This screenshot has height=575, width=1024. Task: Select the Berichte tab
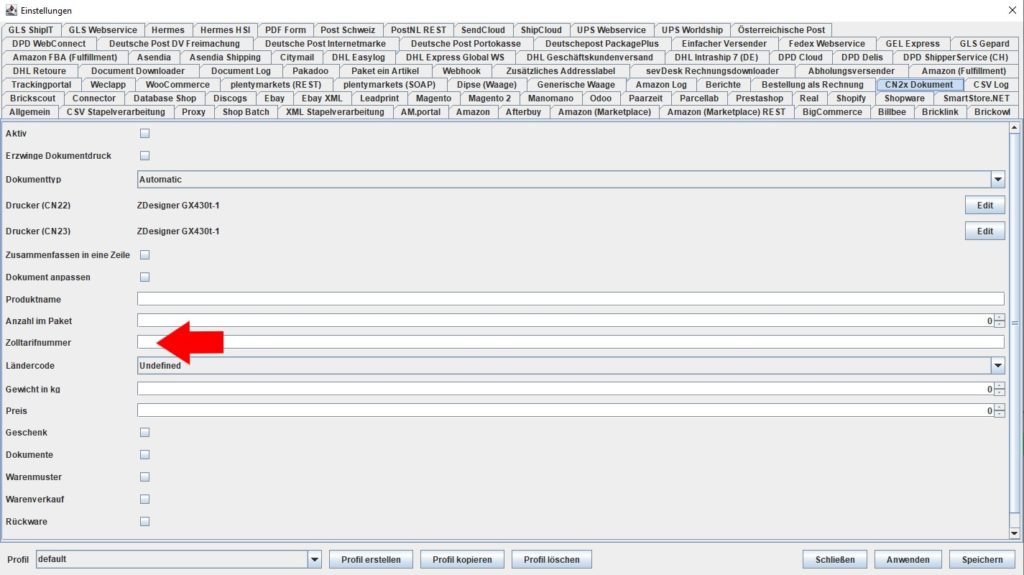(x=722, y=84)
